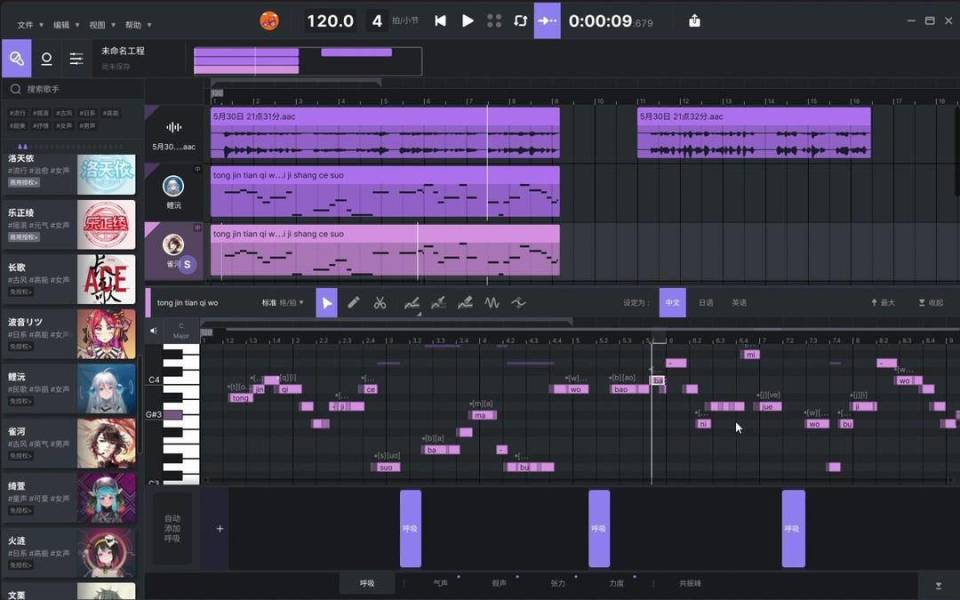Select the vibrato wave tool
The height and width of the screenshot is (600, 960).
[x=492, y=302]
